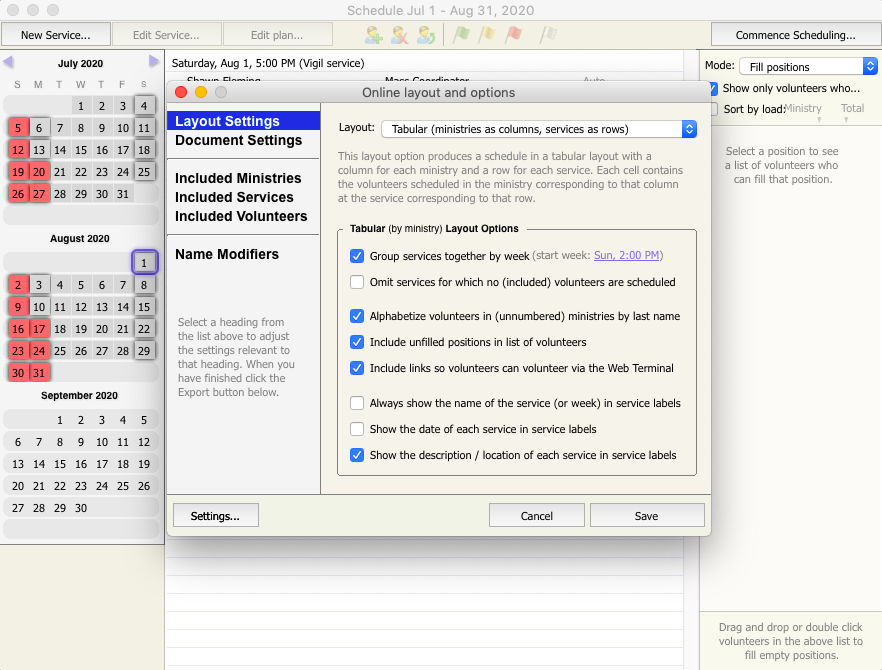Click the swap volunteer icon with green arrow
Screen dimensions: 882x670
click(x=426, y=35)
